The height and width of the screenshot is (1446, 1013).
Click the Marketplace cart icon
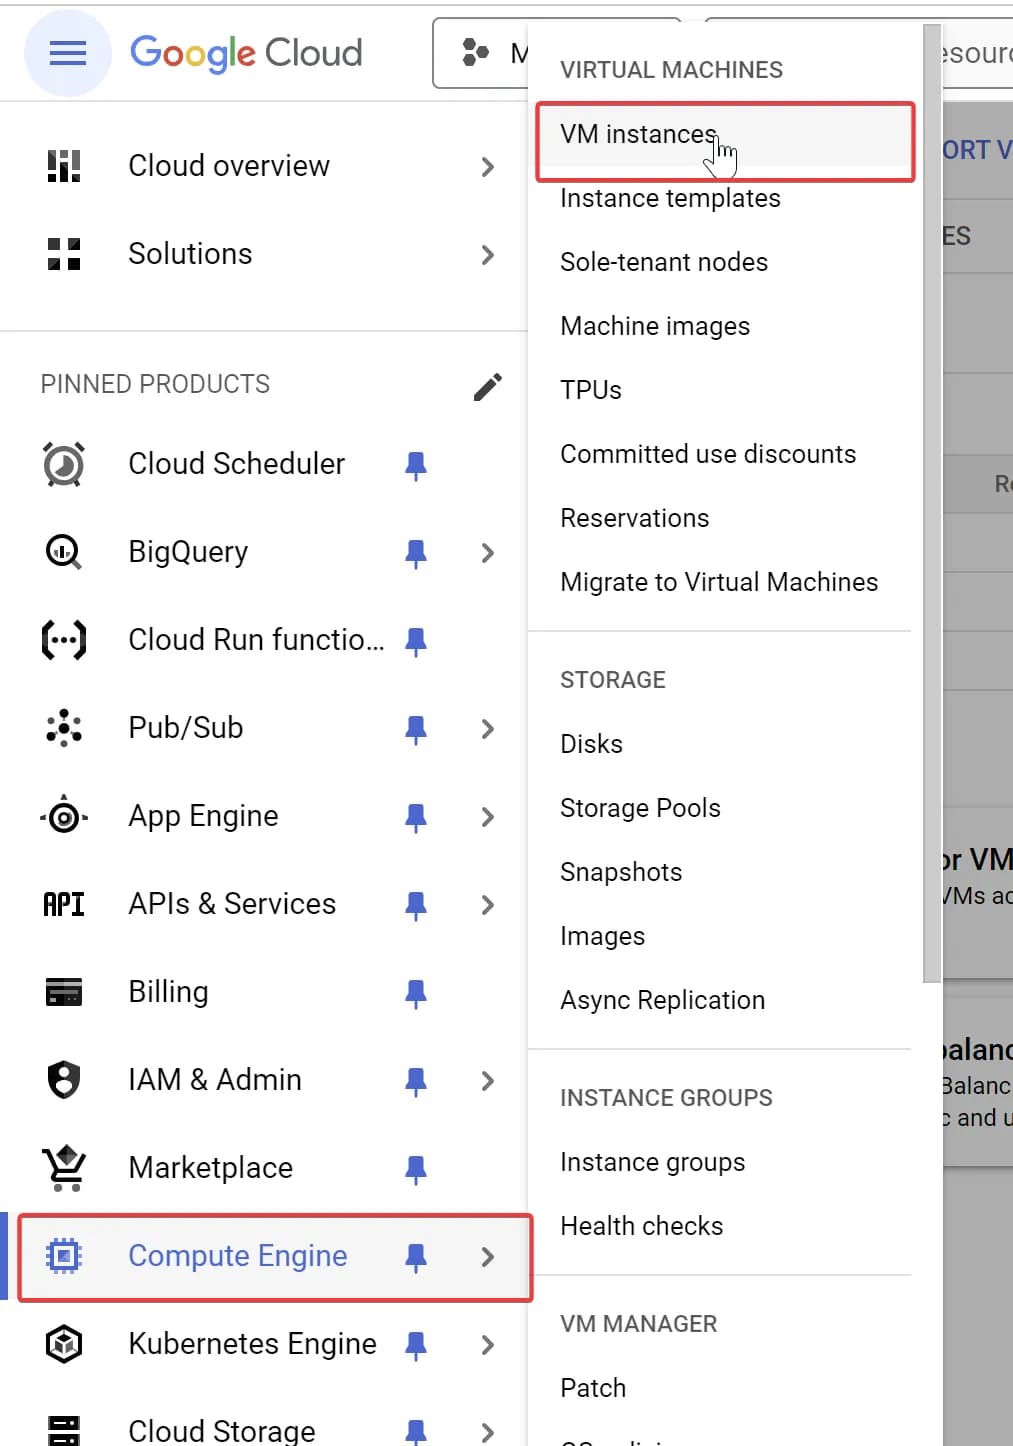click(x=64, y=1168)
